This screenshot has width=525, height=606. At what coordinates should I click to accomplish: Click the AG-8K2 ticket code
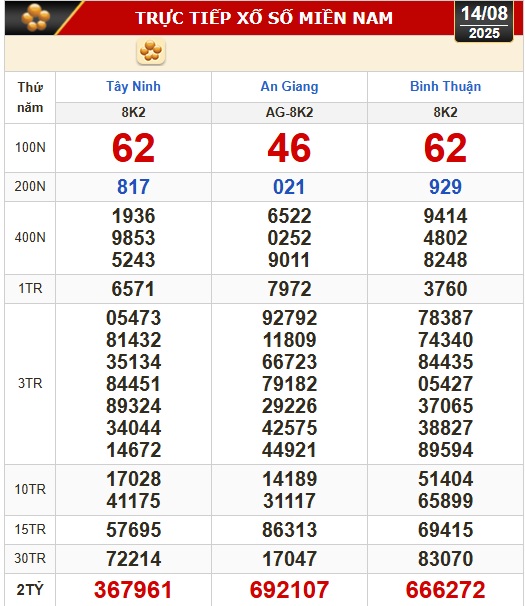[289, 112]
